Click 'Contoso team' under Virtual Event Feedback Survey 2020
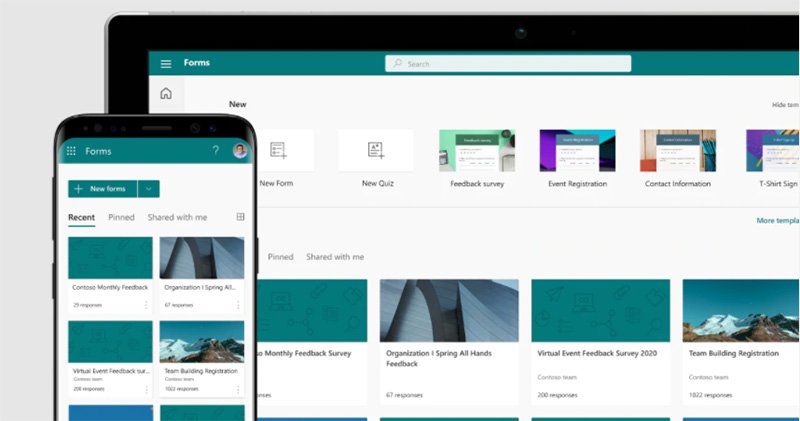This screenshot has height=421, width=800. click(557, 378)
